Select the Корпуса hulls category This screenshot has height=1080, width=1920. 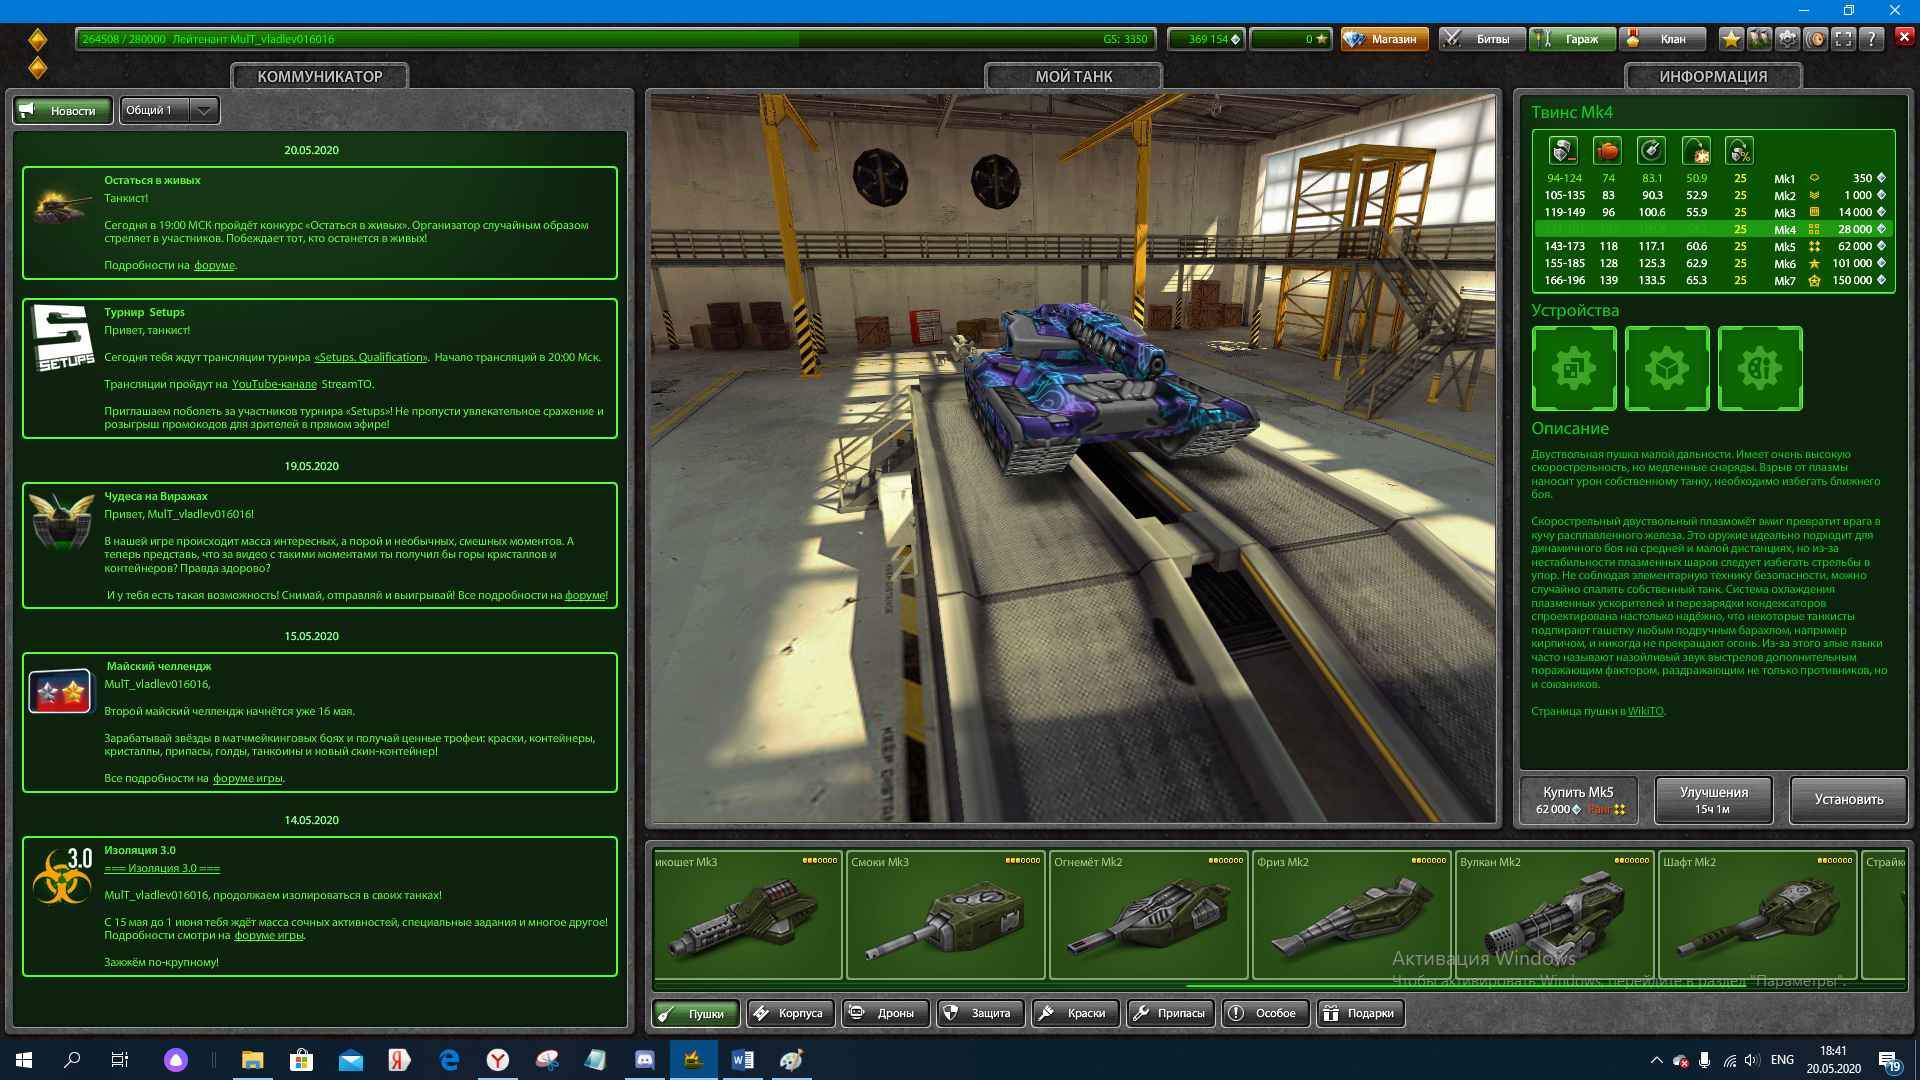(x=790, y=1013)
